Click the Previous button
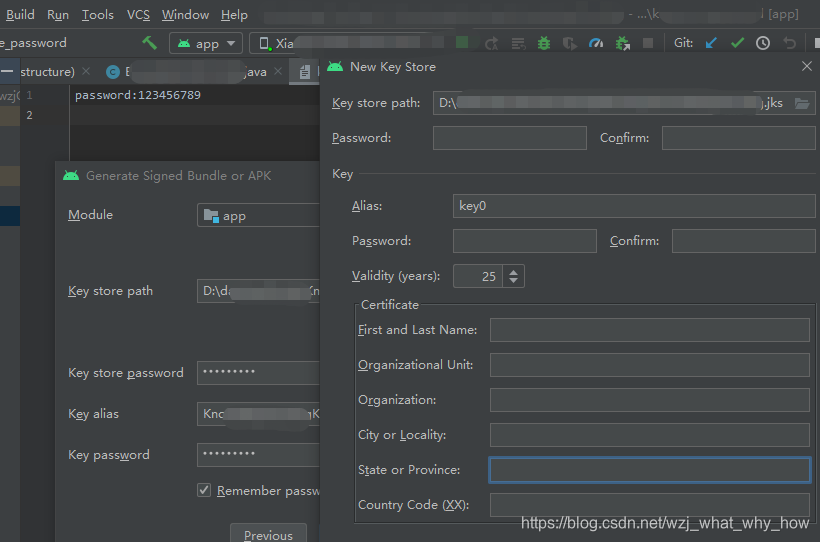The height and width of the screenshot is (542, 820). (x=268, y=534)
